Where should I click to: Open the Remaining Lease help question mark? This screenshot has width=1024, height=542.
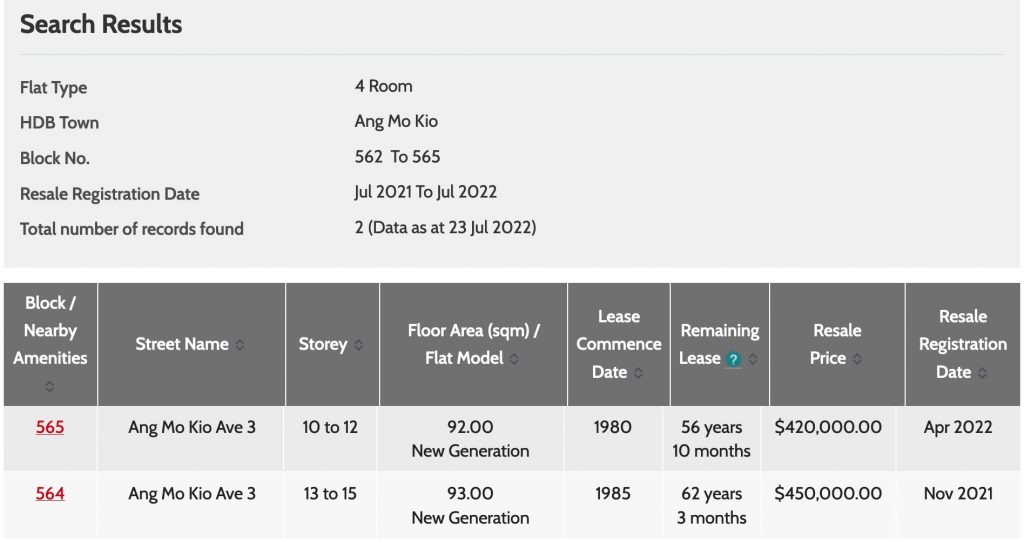click(x=734, y=359)
